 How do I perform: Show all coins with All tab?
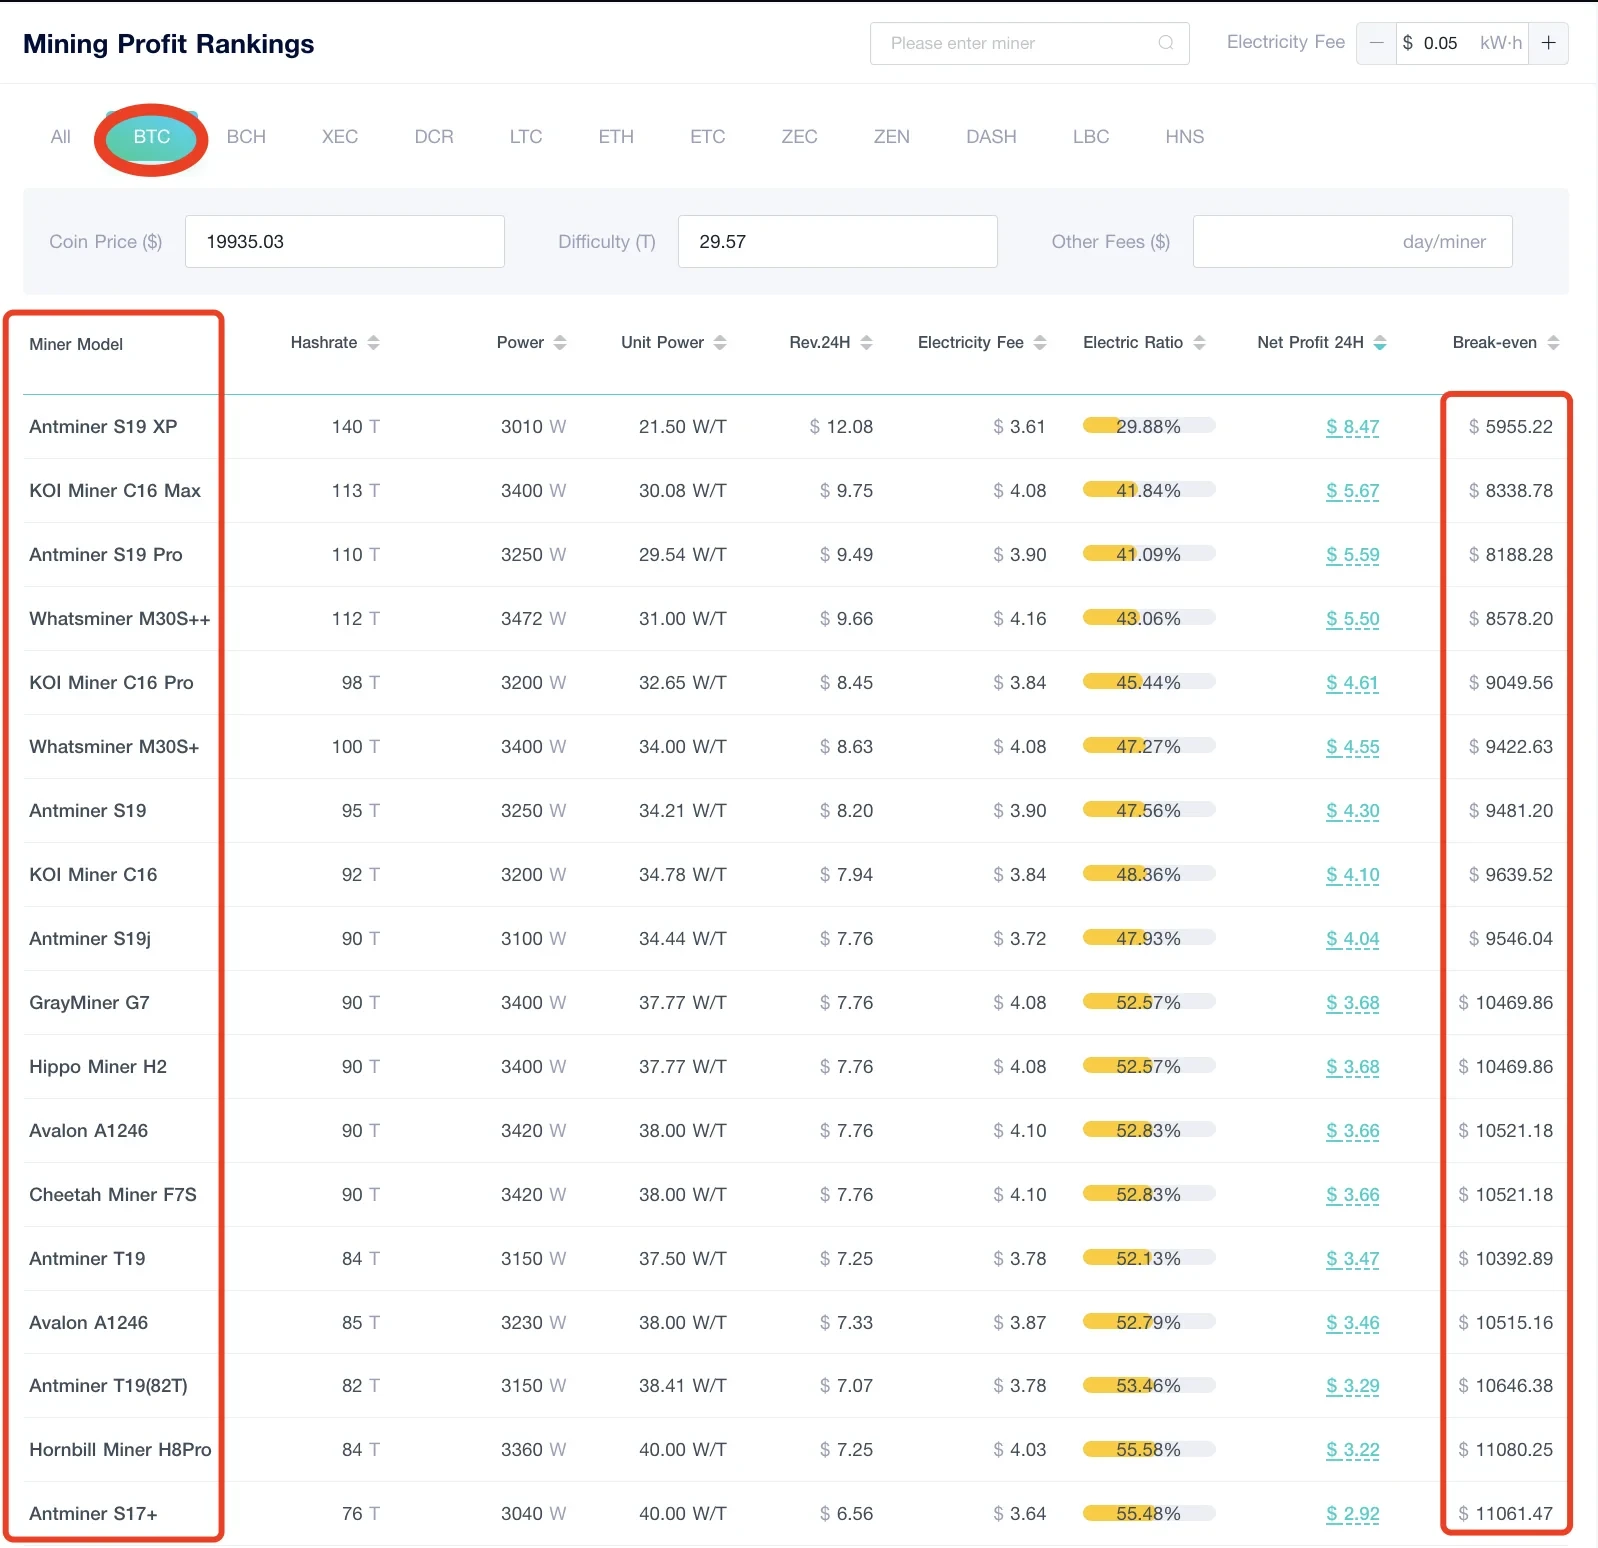click(x=61, y=137)
